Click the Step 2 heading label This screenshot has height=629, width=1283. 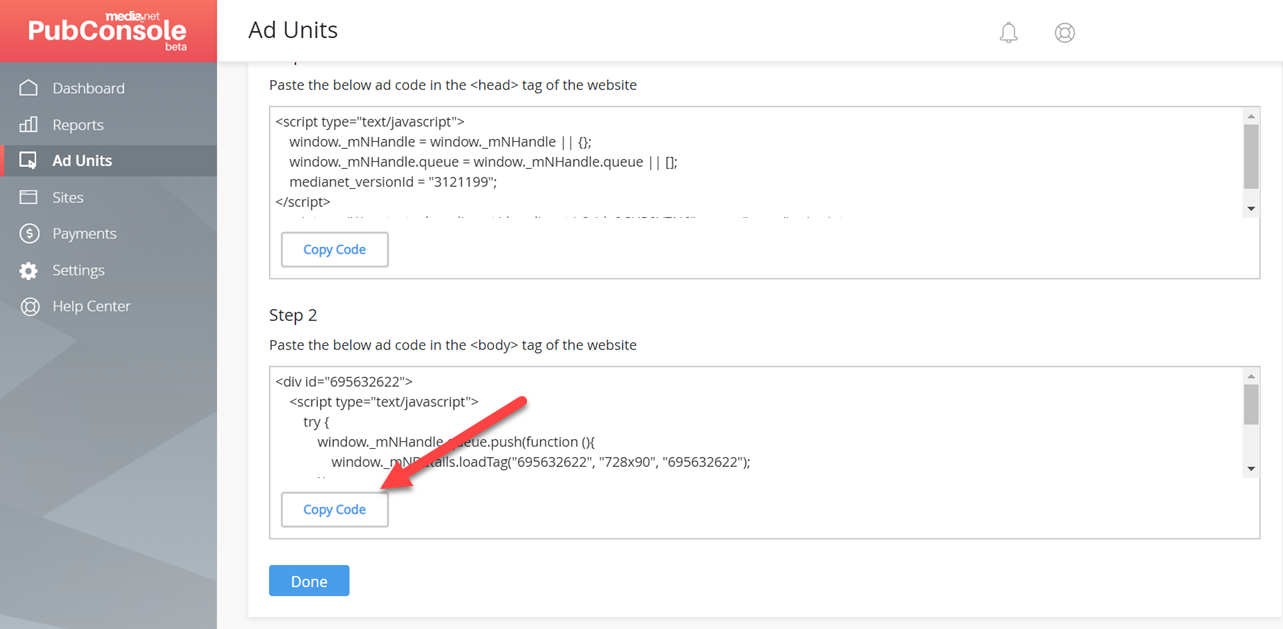tap(293, 314)
